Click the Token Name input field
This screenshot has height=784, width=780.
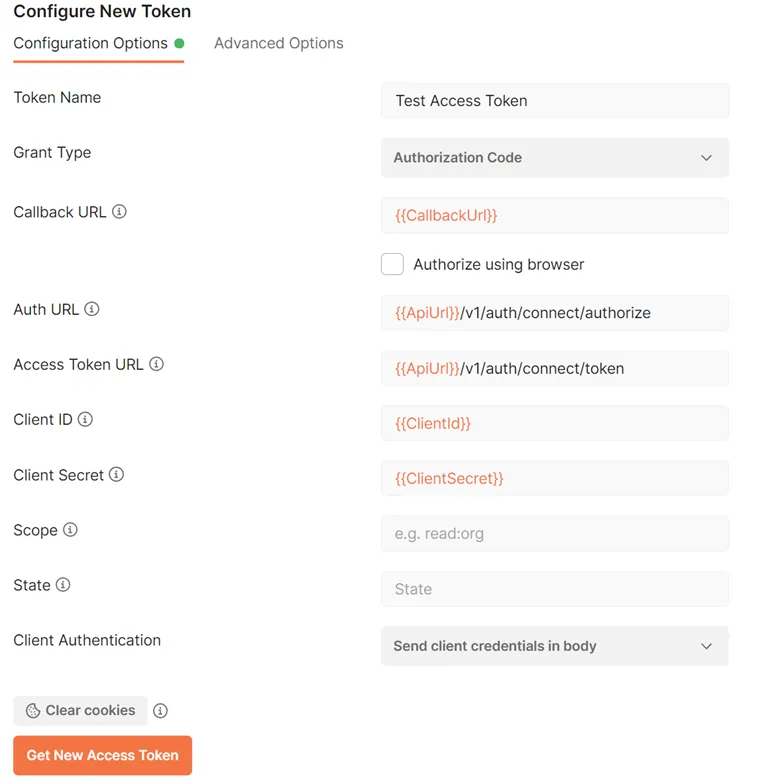554,101
